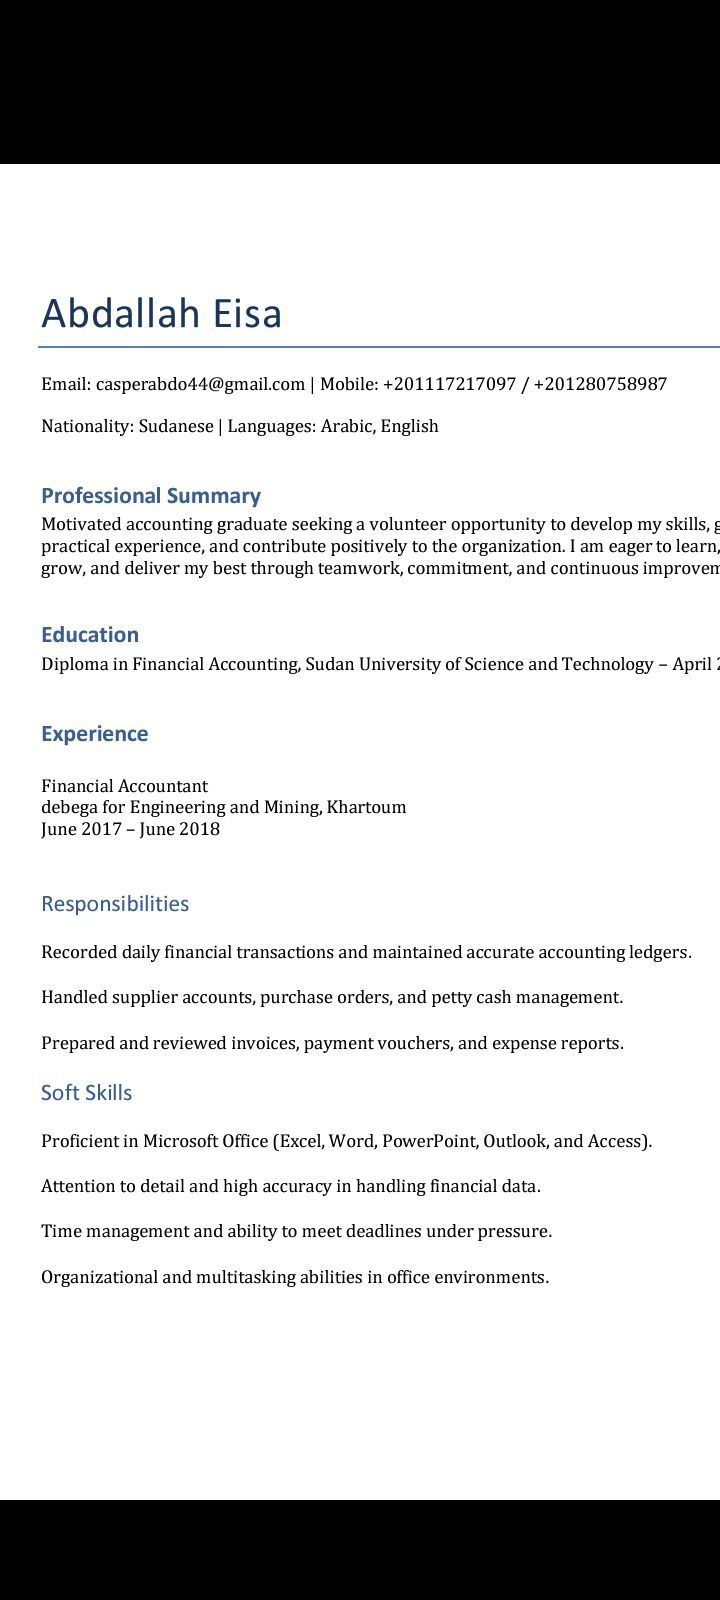
Task: Click the Proficient in Microsoft Office line
Action: click(x=346, y=1141)
